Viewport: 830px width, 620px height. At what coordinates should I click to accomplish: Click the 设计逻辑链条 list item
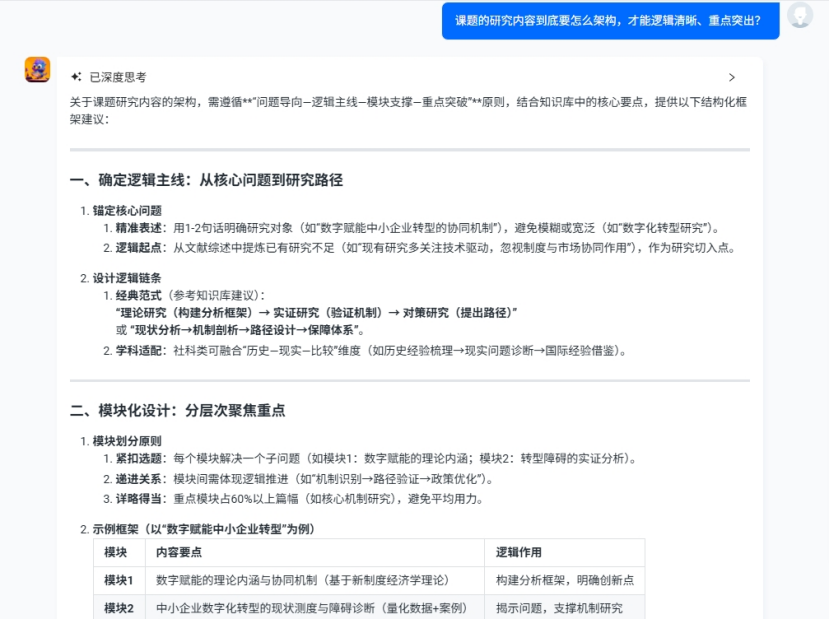point(127,278)
